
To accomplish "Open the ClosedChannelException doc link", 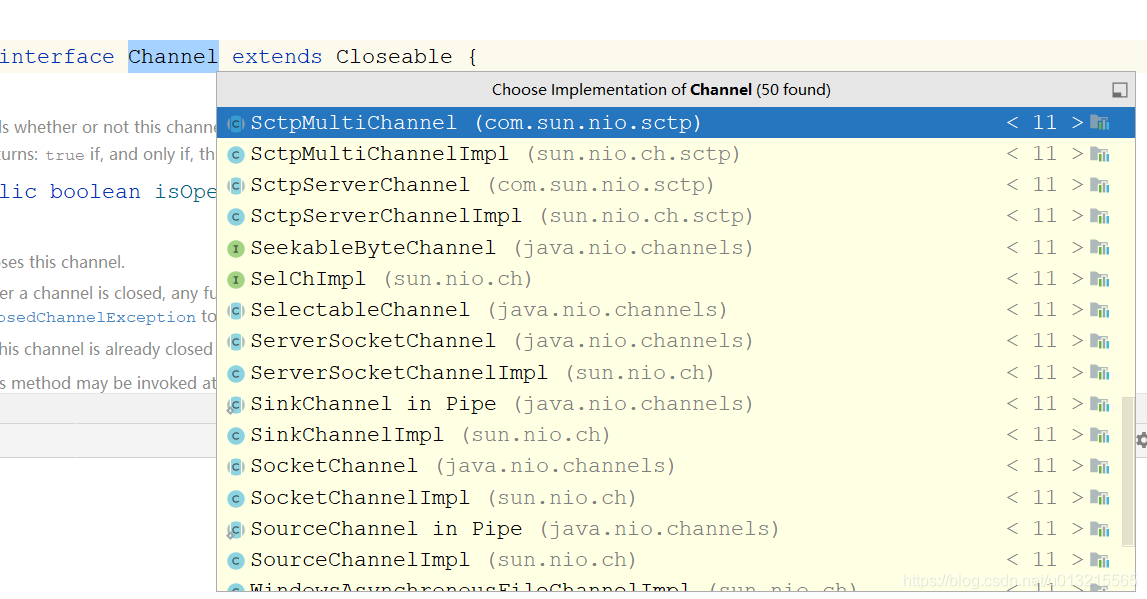I will pyautogui.click(x=98, y=317).
